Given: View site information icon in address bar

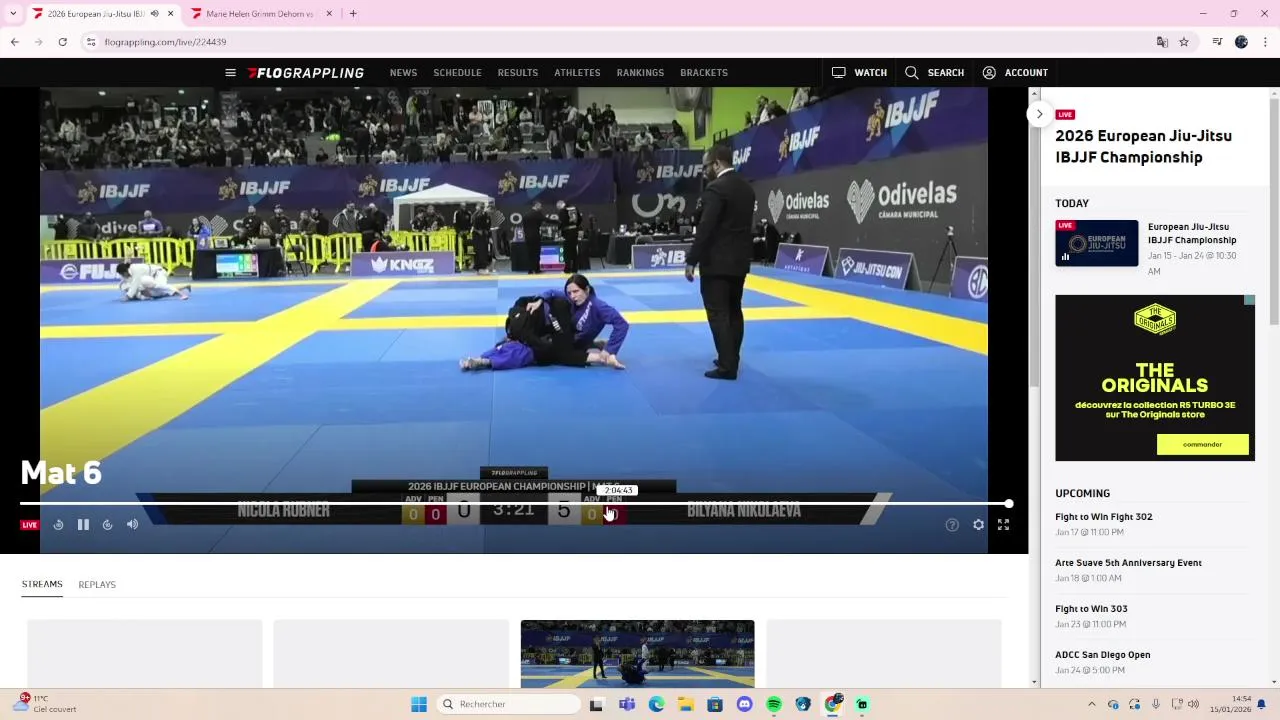Looking at the screenshot, I should pyautogui.click(x=91, y=42).
